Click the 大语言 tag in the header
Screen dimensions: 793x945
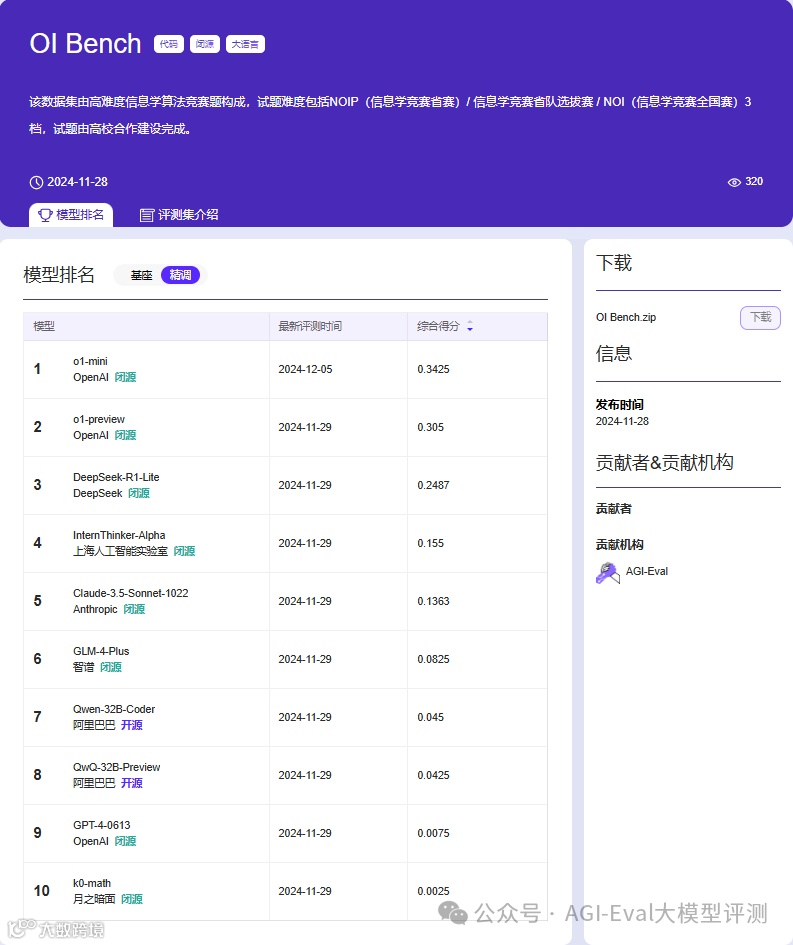245,44
